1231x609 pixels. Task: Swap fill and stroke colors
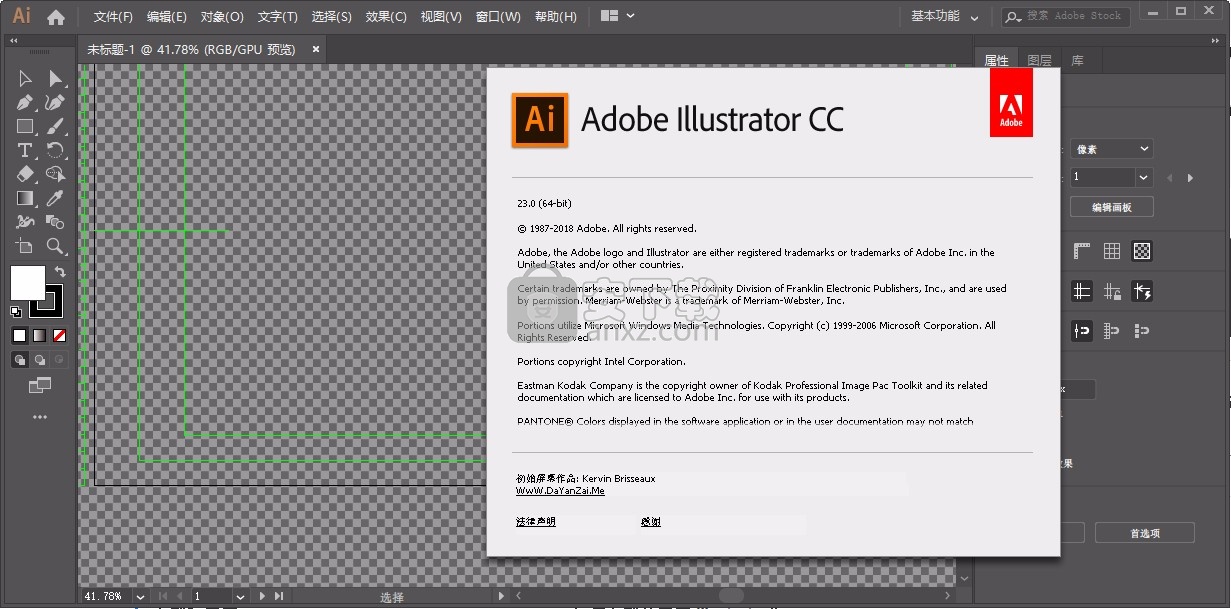point(60,271)
